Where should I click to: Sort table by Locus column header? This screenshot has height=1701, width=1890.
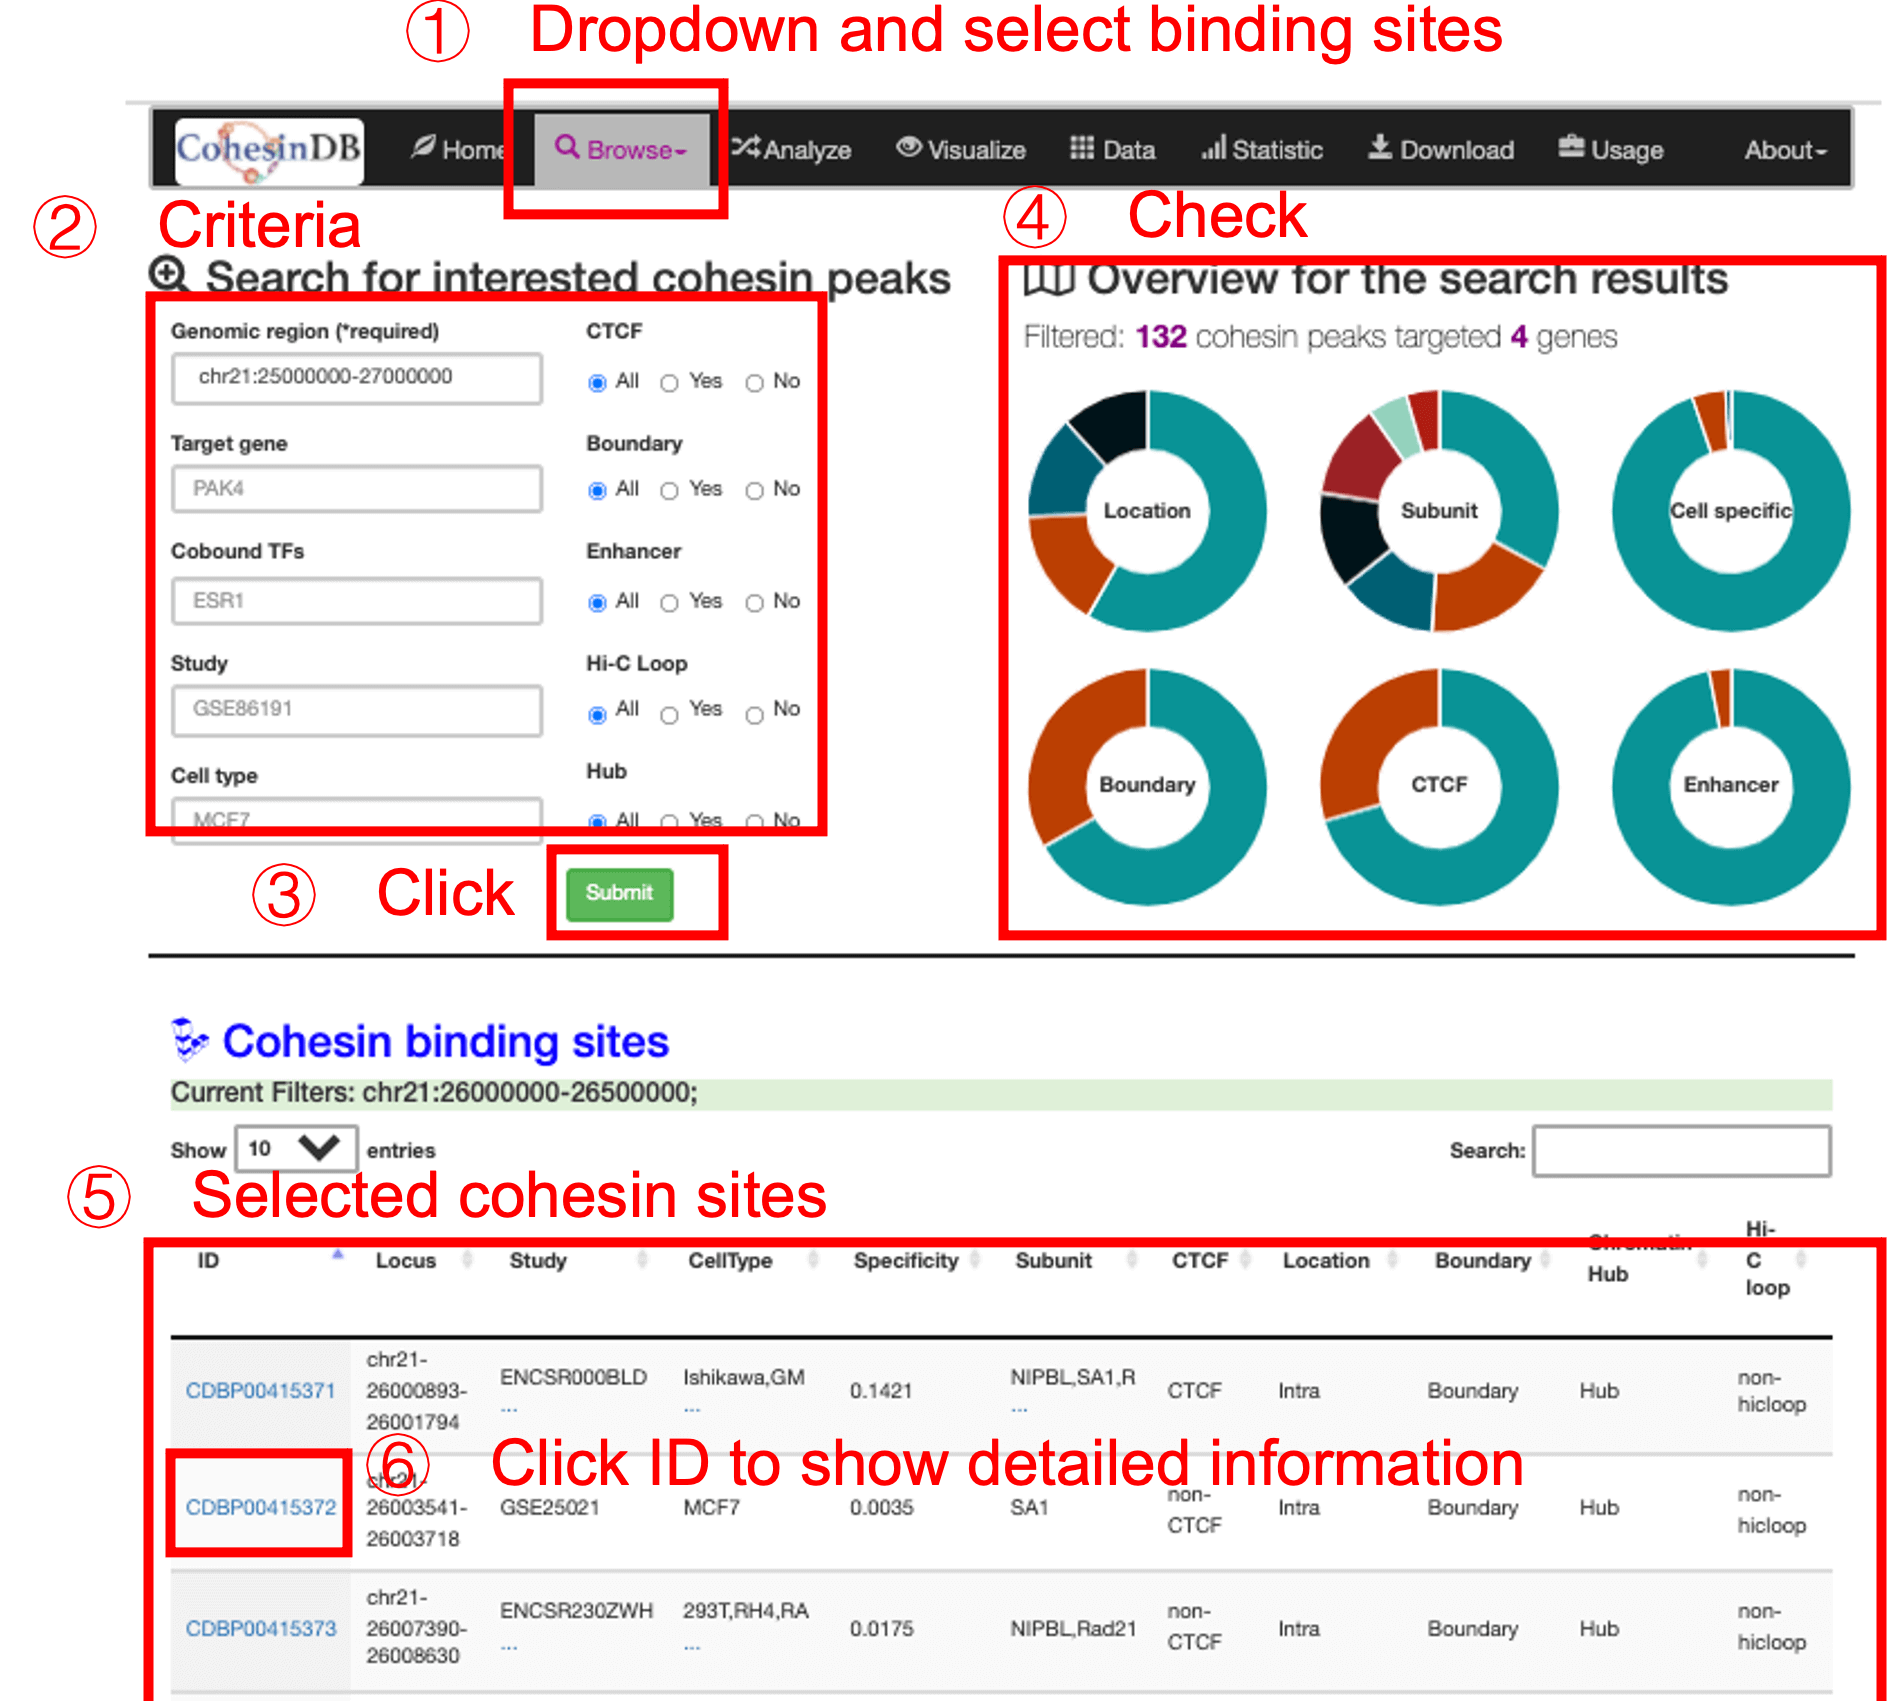tap(406, 1261)
